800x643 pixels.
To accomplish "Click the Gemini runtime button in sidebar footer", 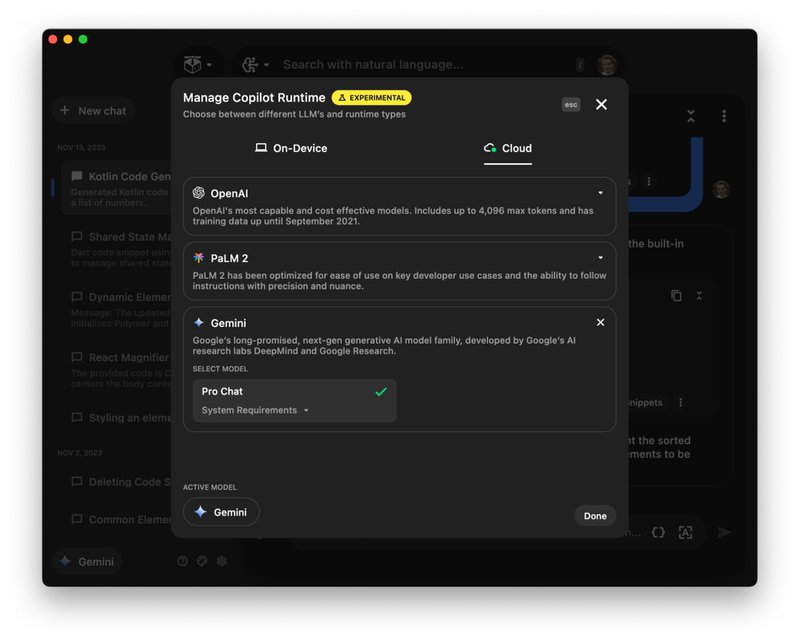I will (x=87, y=561).
